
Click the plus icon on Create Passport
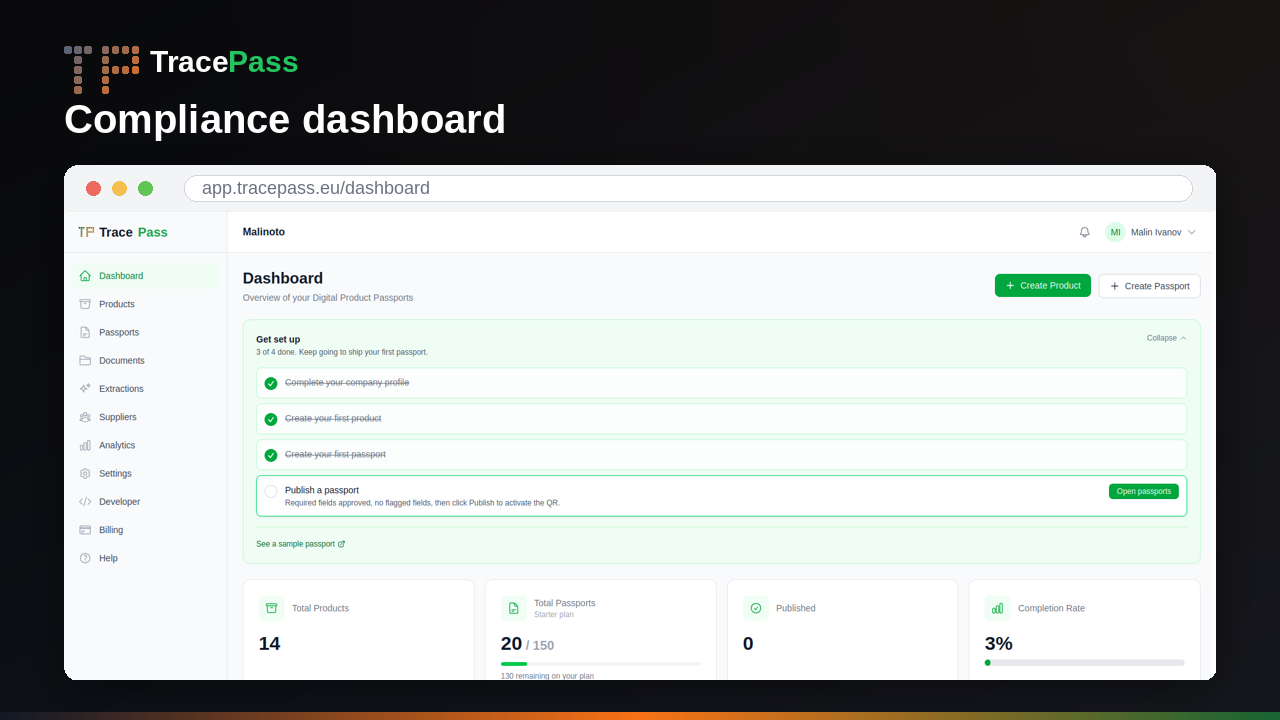click(x=1114, y=286)
